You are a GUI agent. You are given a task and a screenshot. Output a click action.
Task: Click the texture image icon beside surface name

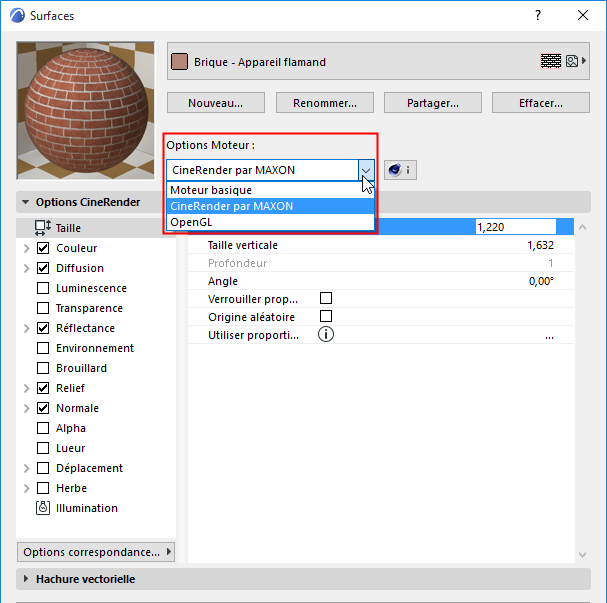(572, 61)
